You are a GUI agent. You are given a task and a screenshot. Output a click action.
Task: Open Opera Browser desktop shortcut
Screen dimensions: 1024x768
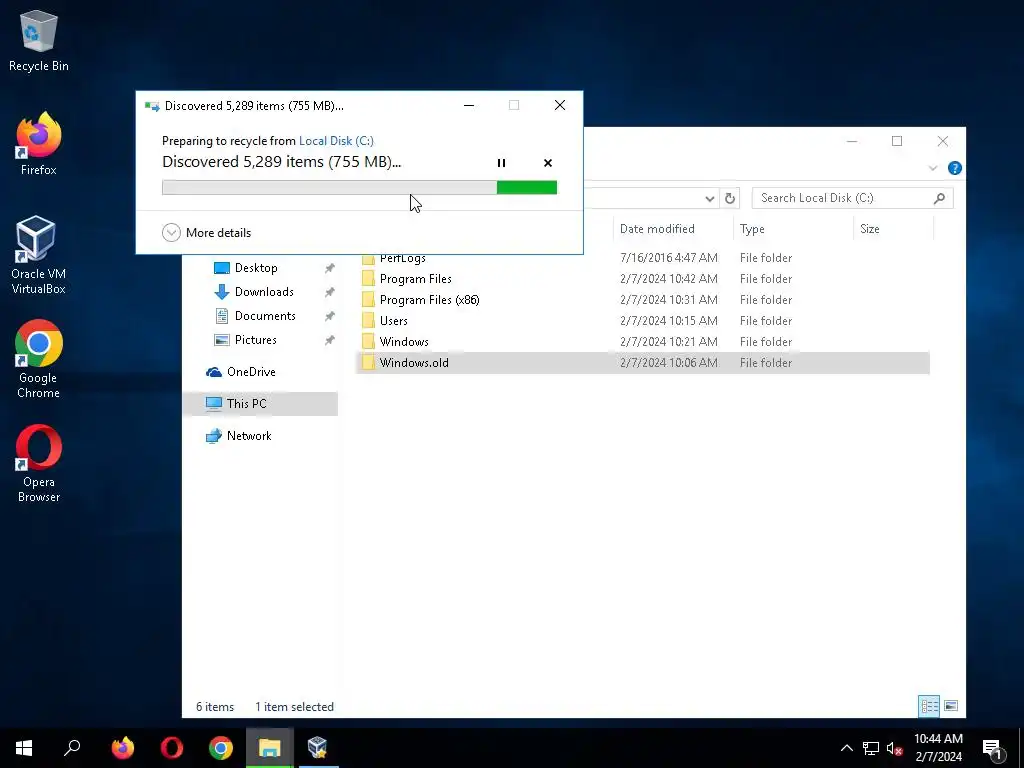click(39, 464)
